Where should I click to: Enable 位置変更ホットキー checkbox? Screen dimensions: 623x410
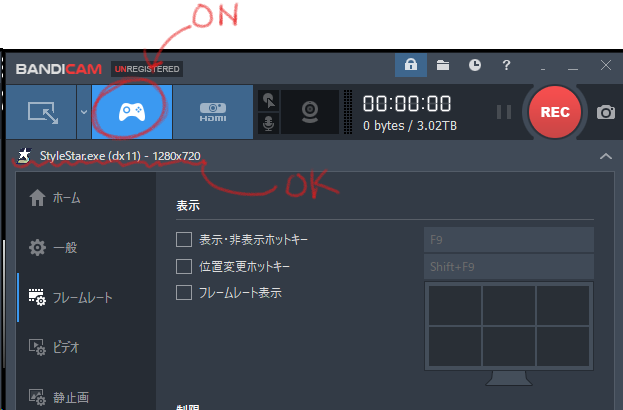click(x=184, y=266)
